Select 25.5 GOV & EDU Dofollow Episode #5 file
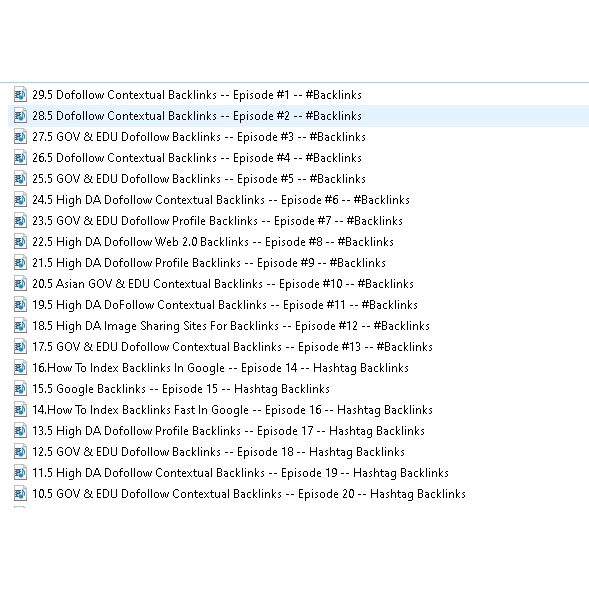The width and height of the screenshot is (589, 589). click(199, 179)
